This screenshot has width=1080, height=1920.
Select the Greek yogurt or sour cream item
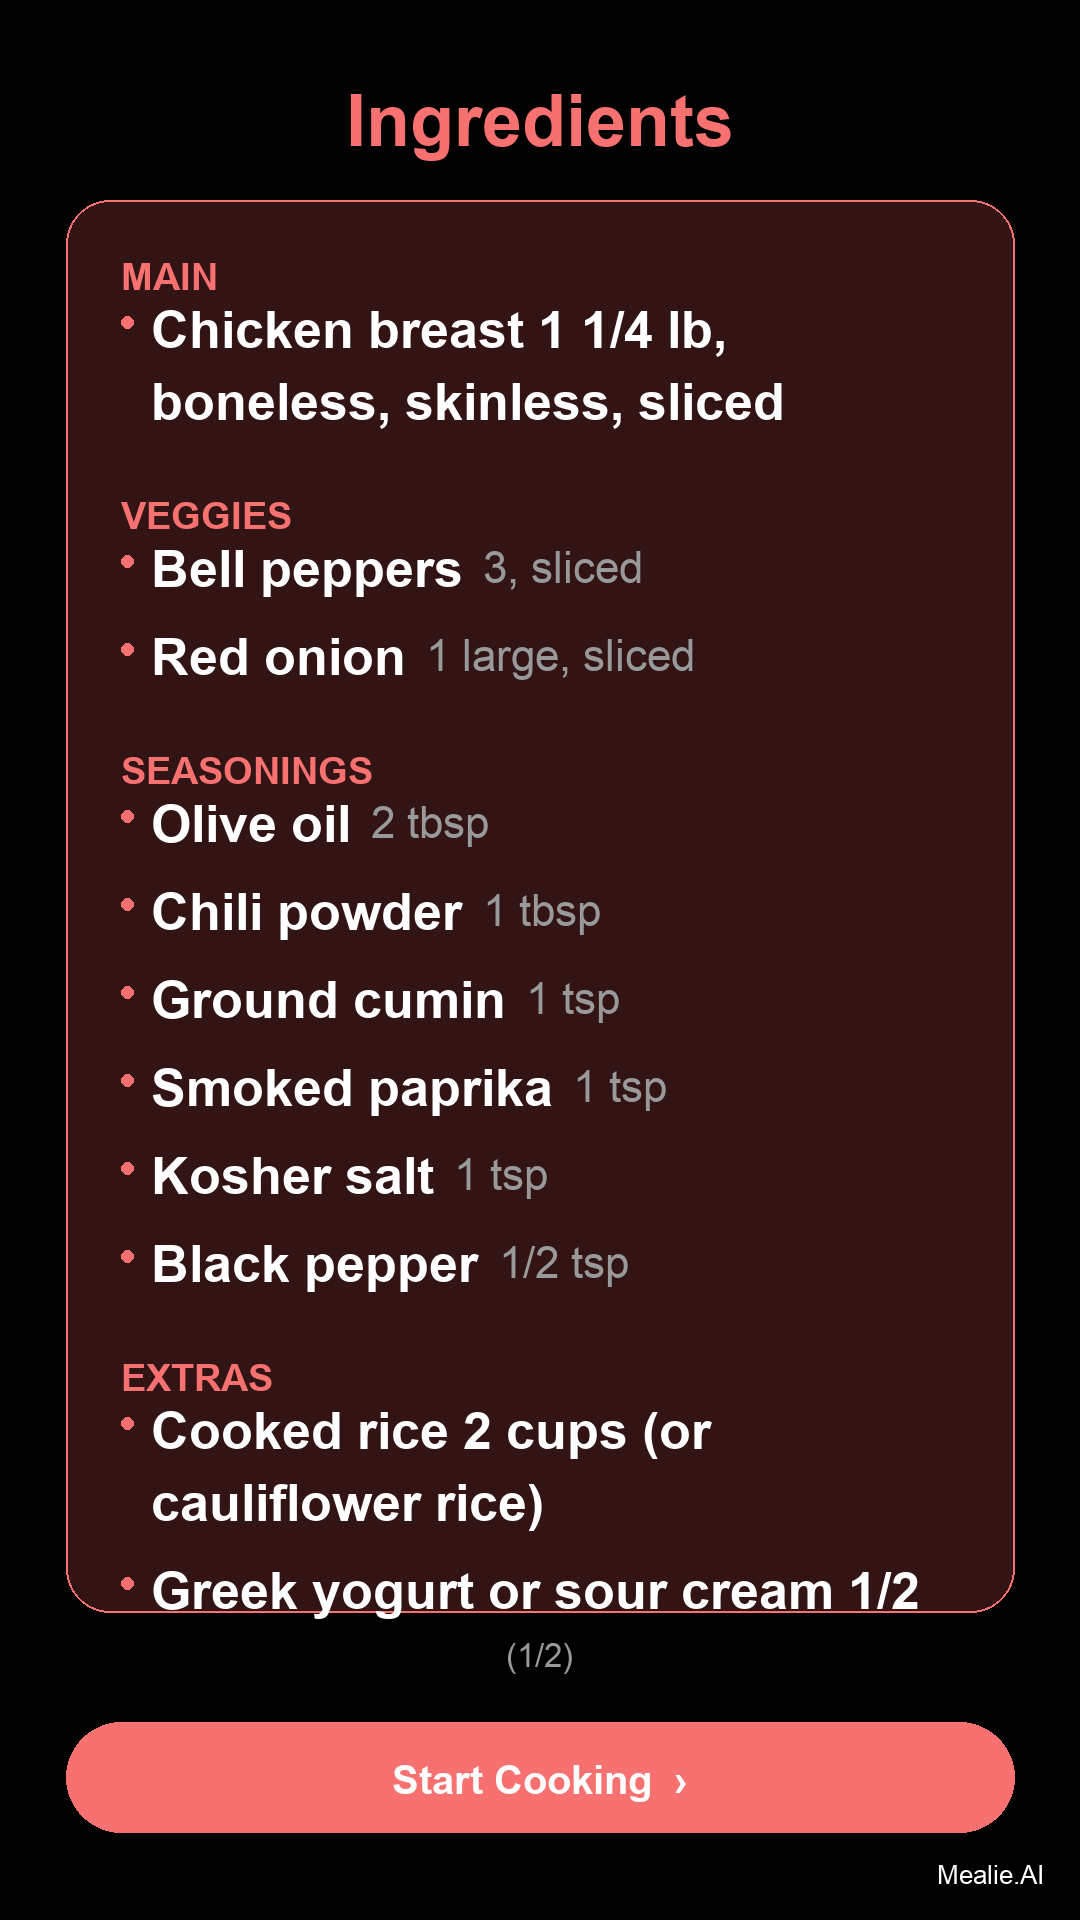(534, 1588)
